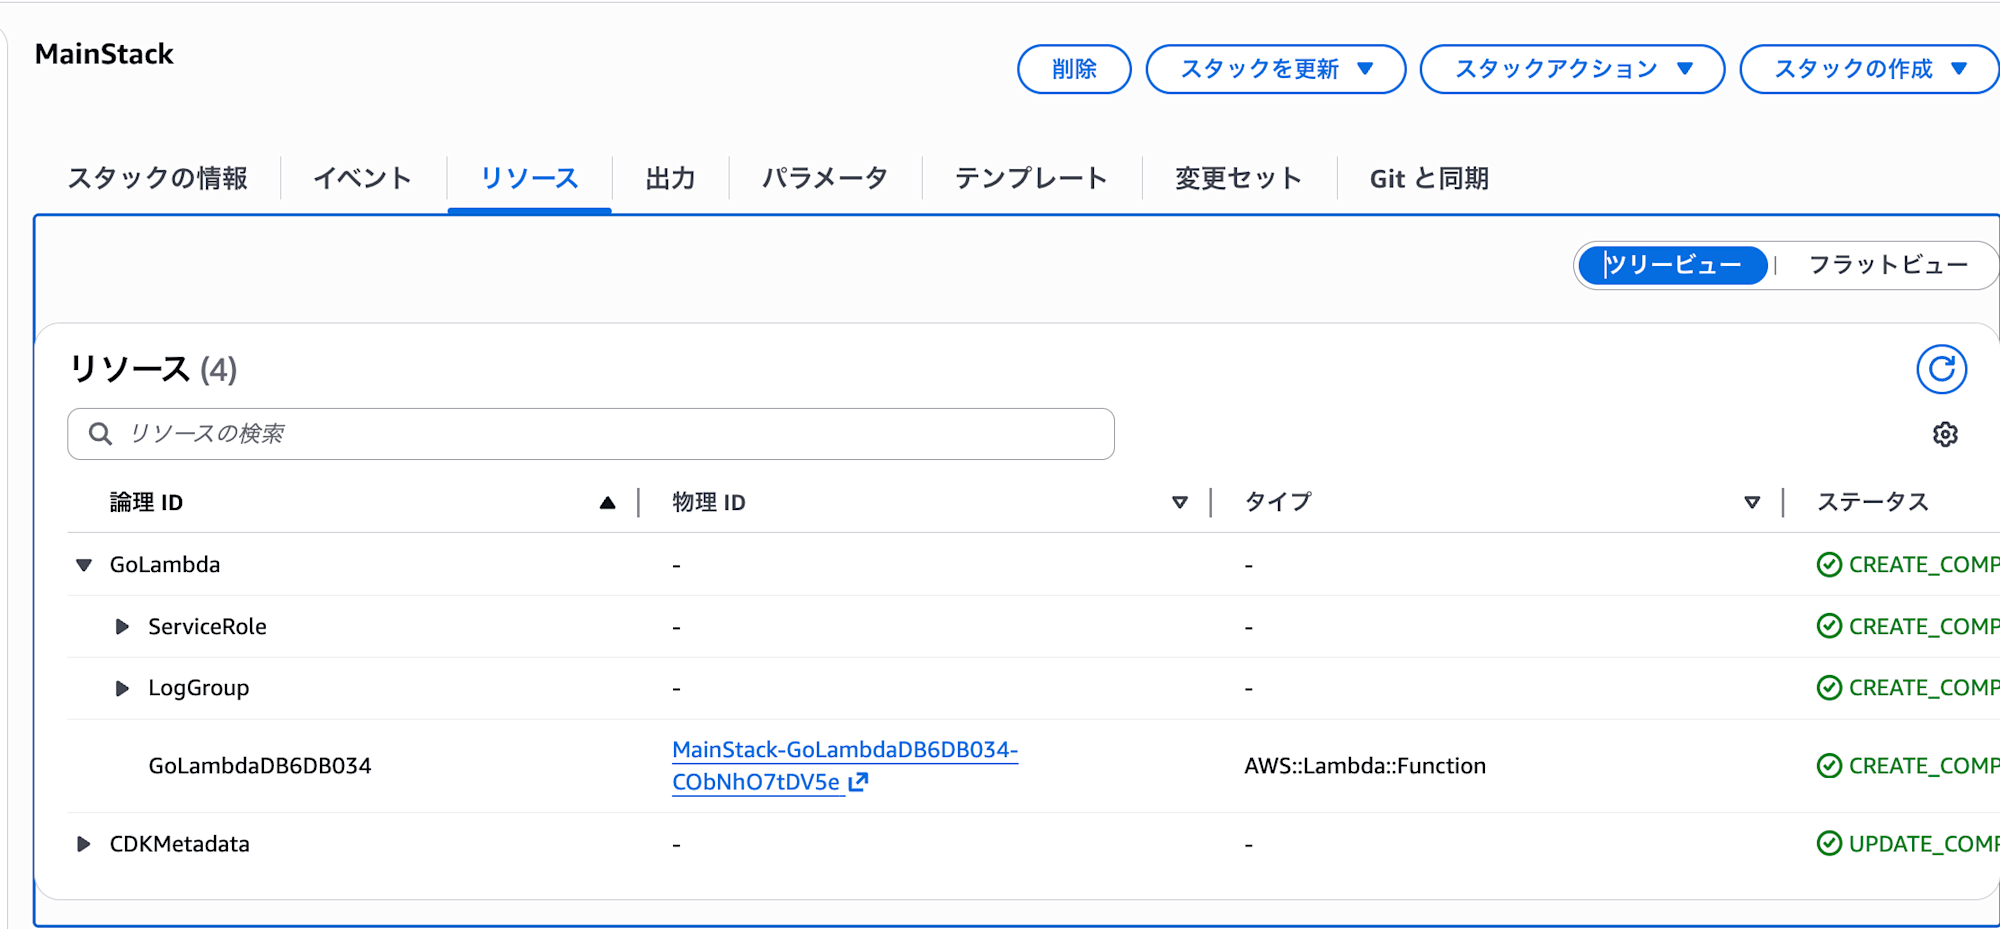Click the CREATE_COMPLETE status icon for GoLambda
This screenshot has height=929, width=2000.
(x=1828, y=564)
